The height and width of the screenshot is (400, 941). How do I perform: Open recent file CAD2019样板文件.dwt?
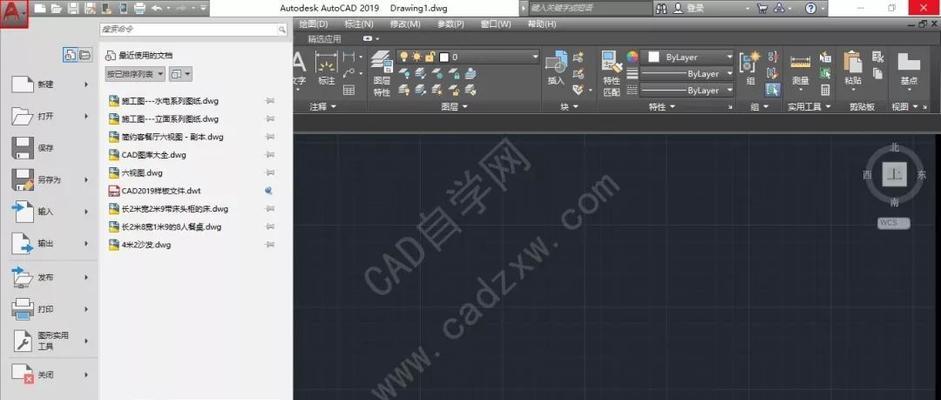pyautogui.click(x=155, y=191)
